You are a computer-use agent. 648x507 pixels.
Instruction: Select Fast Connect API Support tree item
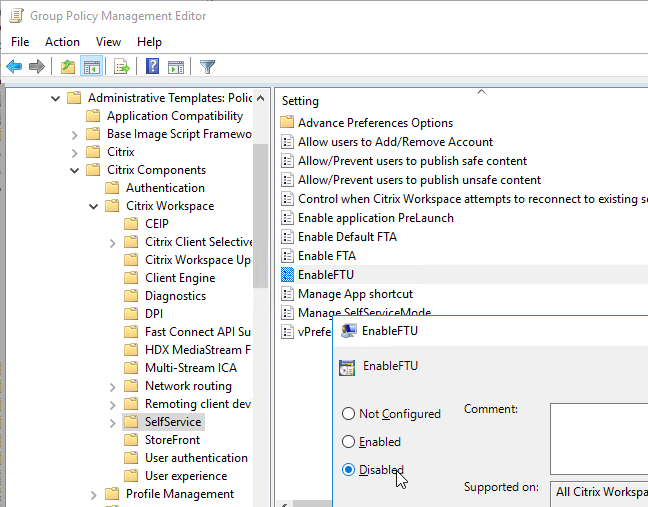[198, 331]
